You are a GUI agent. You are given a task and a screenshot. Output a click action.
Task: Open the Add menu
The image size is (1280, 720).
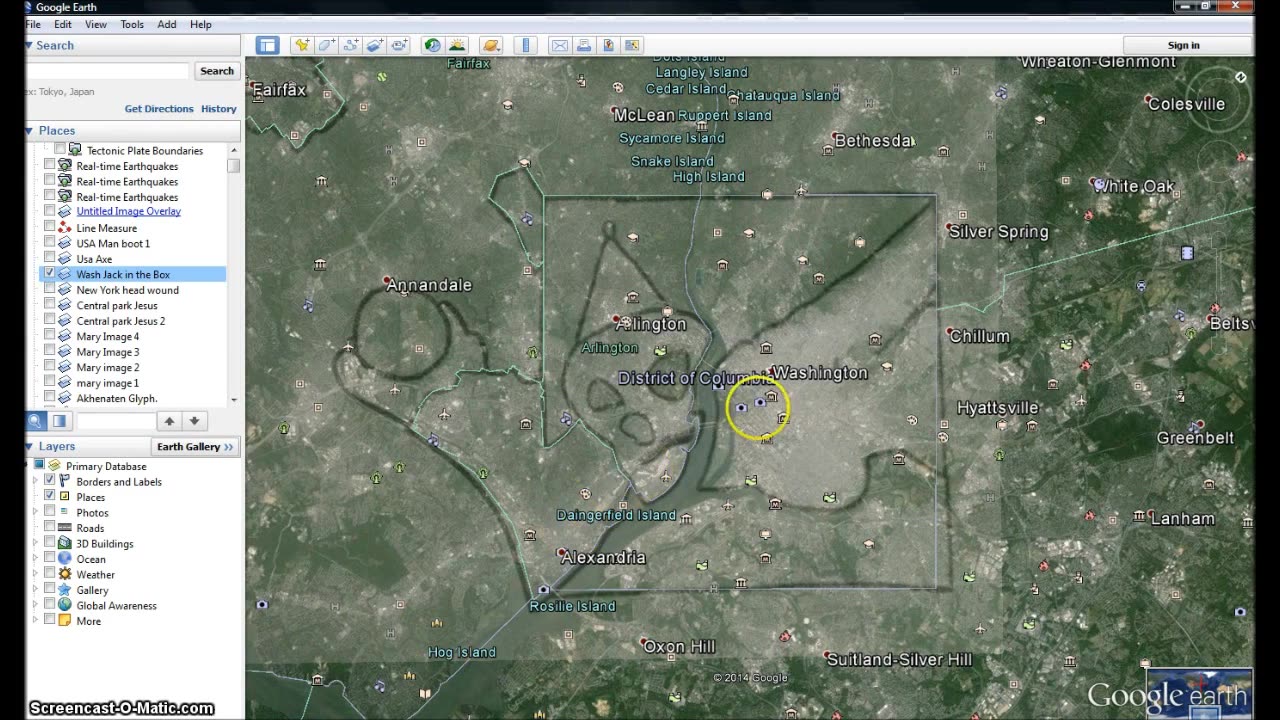[167, 24]
